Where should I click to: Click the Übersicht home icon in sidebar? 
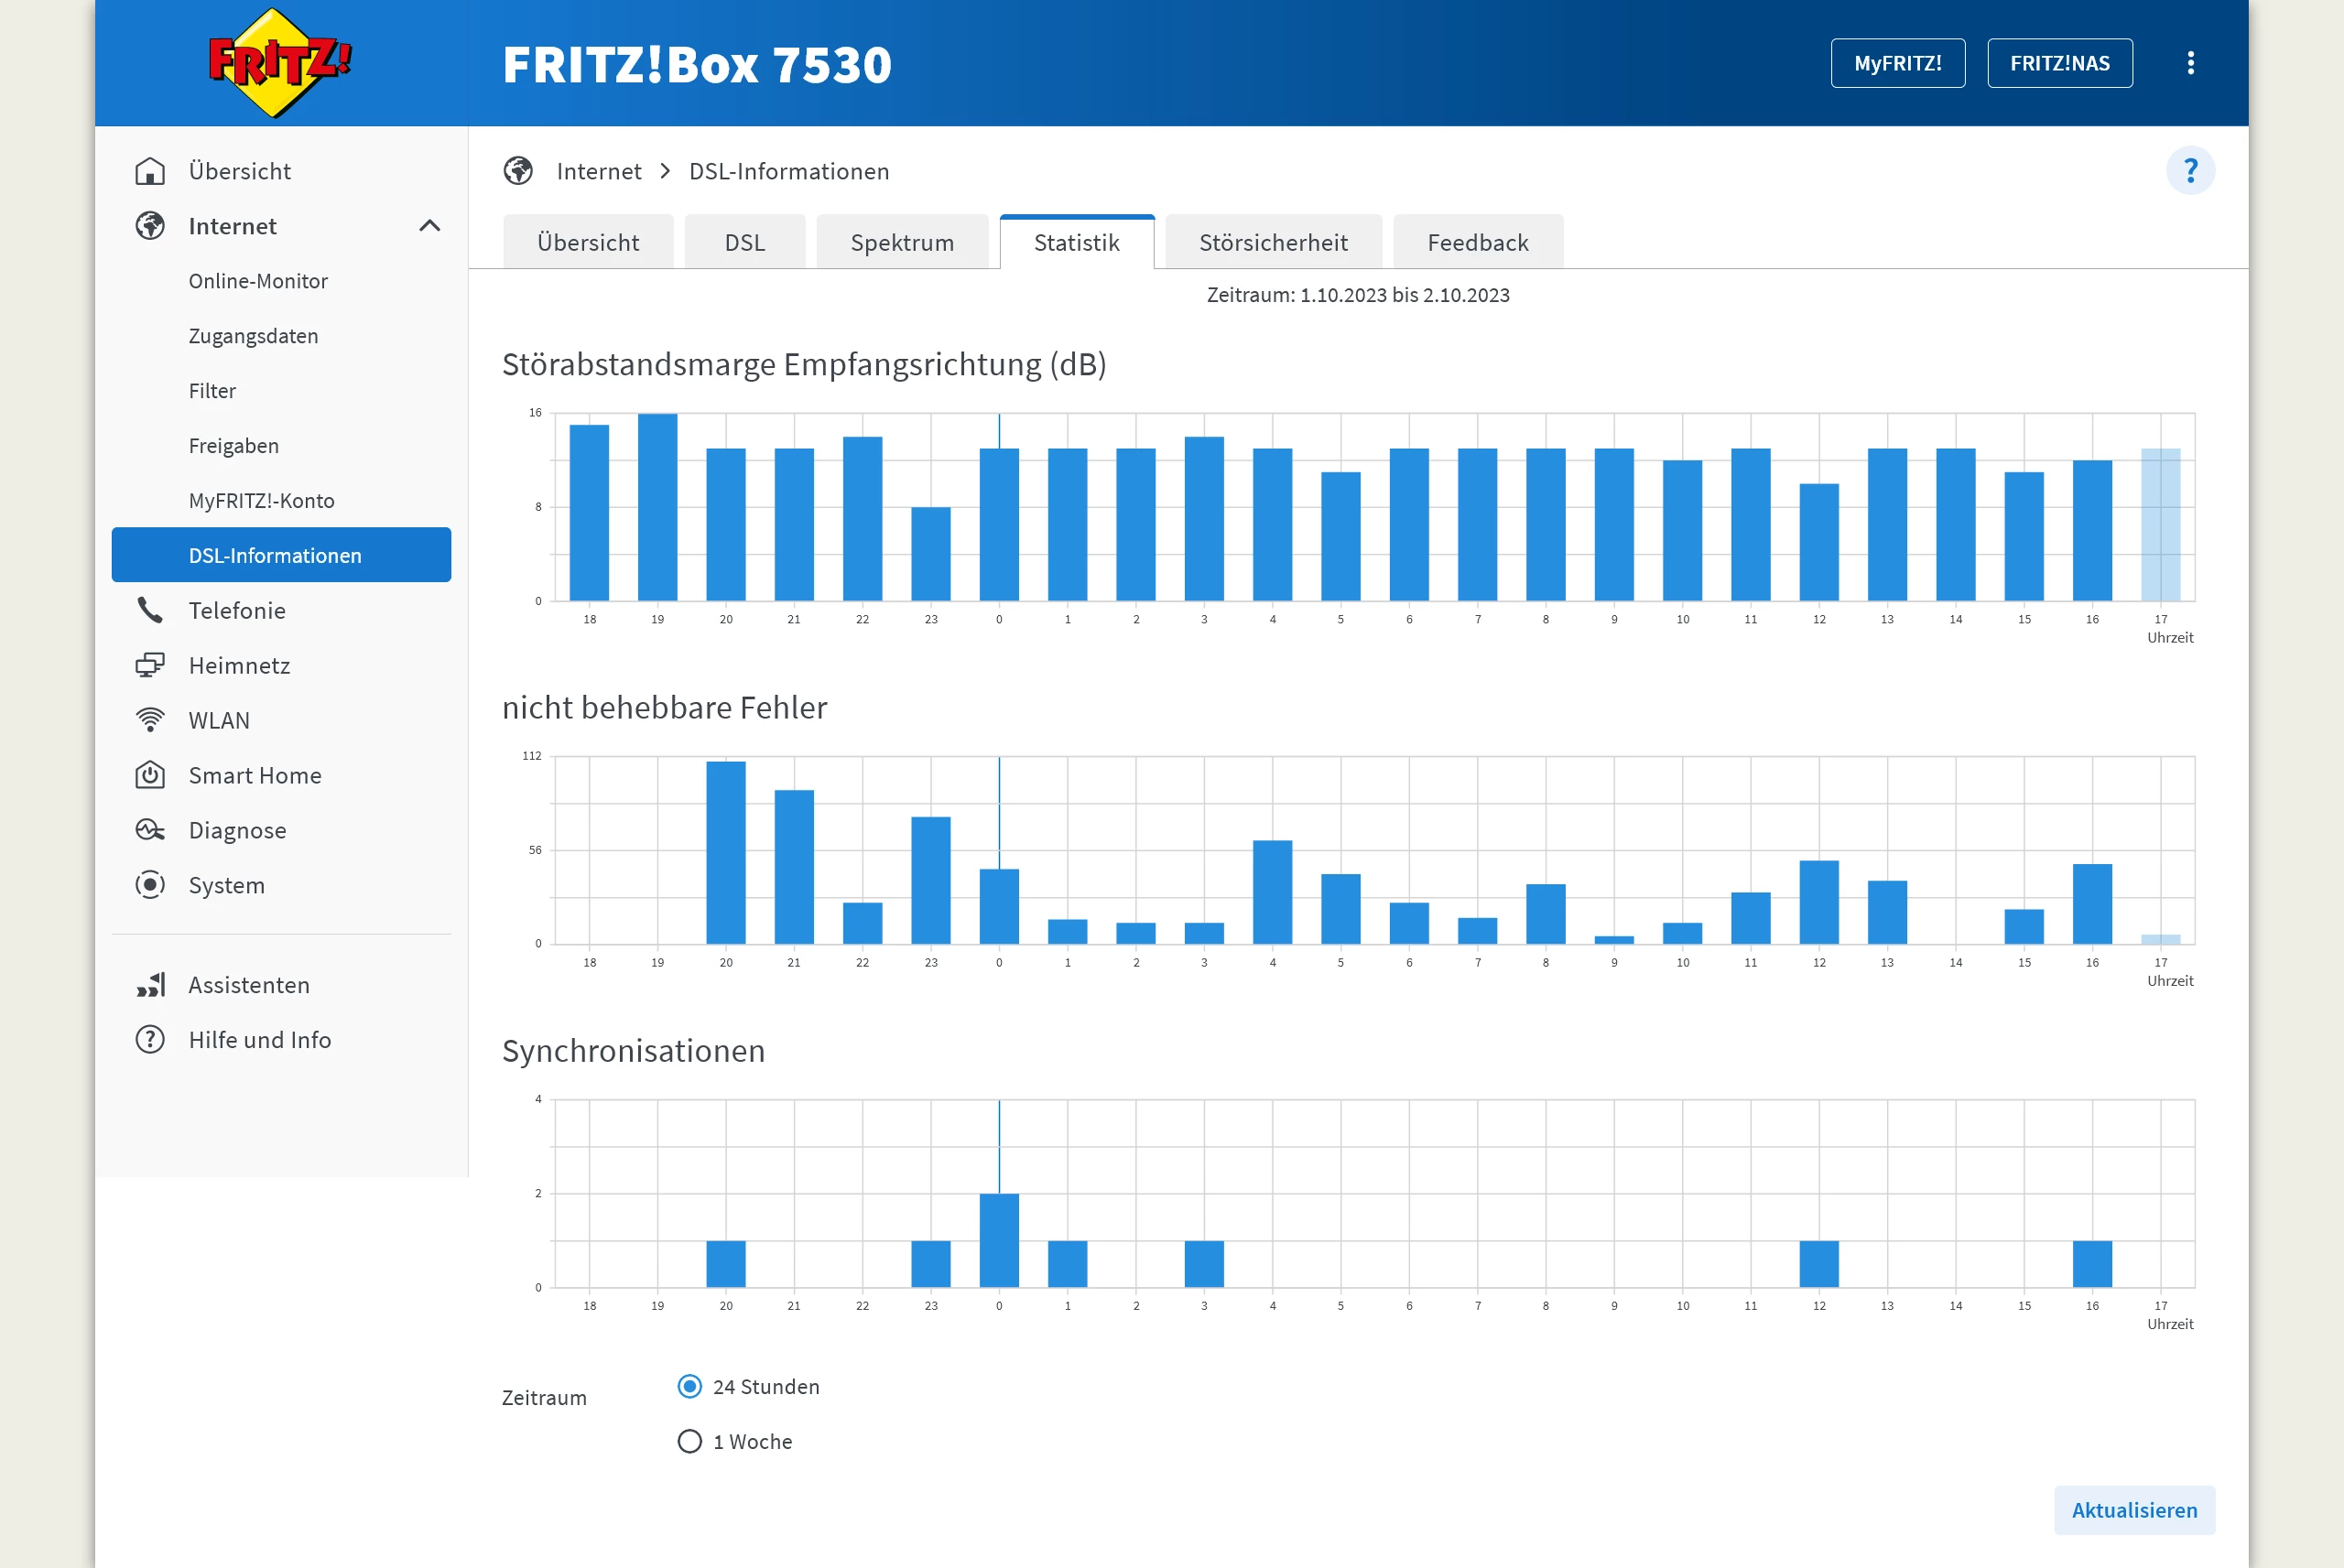pyautogui.click(x=150, y=171)
